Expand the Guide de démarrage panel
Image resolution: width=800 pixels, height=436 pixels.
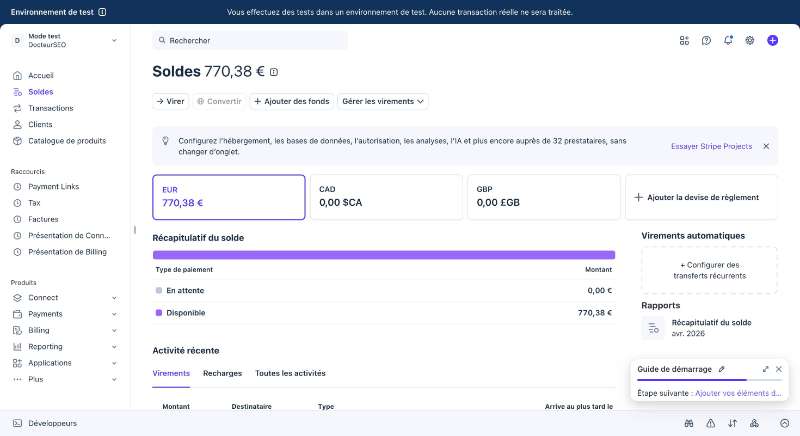765,369
